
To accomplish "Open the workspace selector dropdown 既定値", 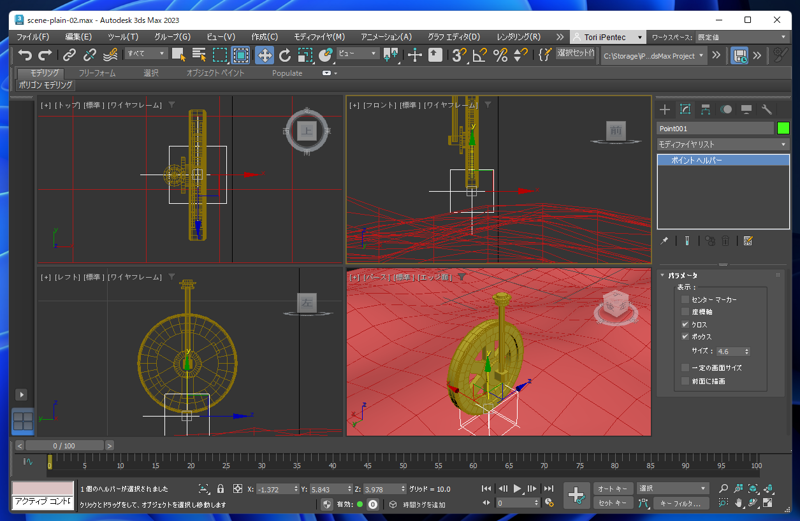I will (x=742, y=37).
